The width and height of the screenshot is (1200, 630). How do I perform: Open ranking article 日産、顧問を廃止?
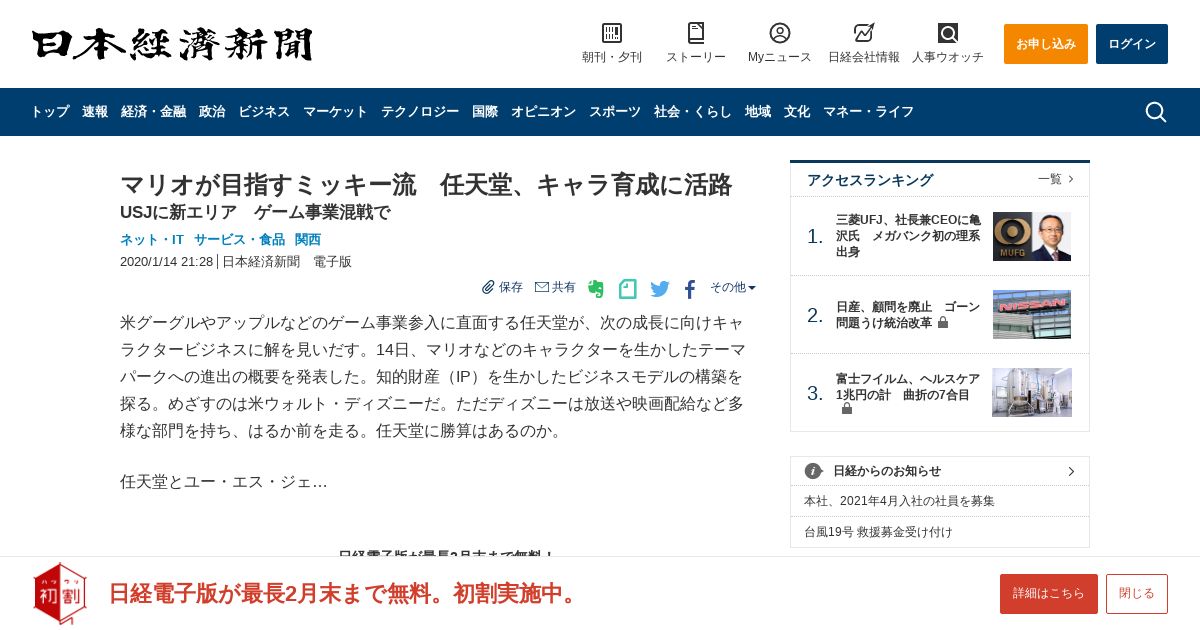click(908, 315)
